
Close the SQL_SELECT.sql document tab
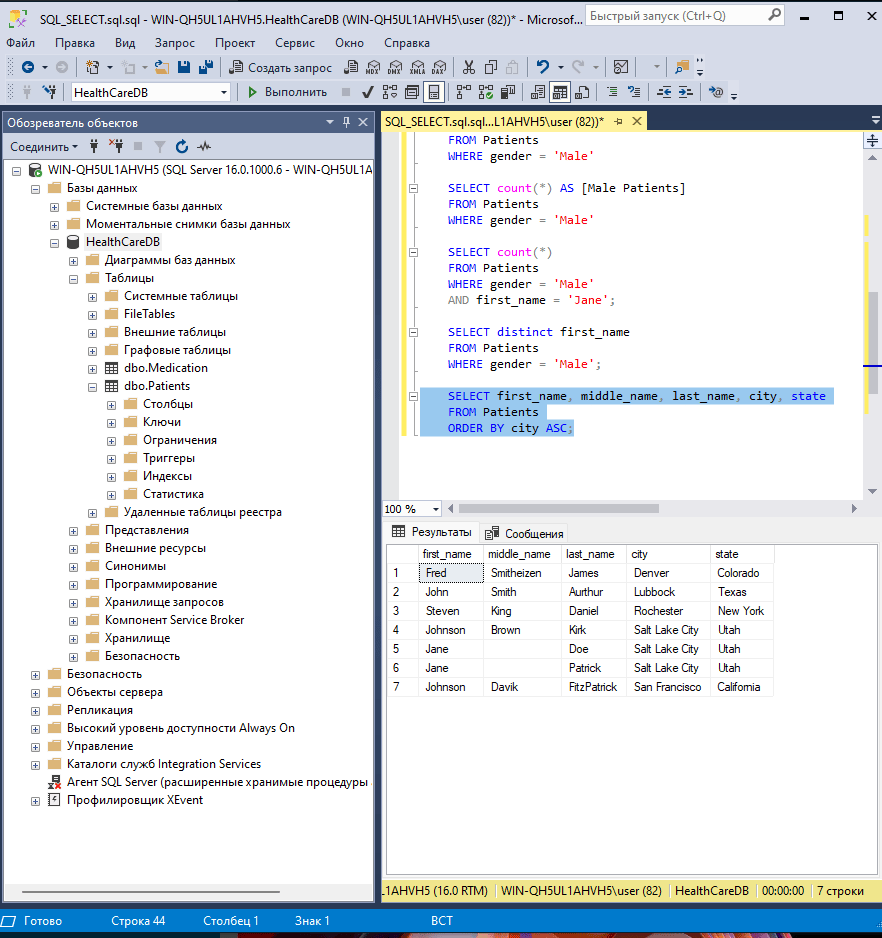637,121
